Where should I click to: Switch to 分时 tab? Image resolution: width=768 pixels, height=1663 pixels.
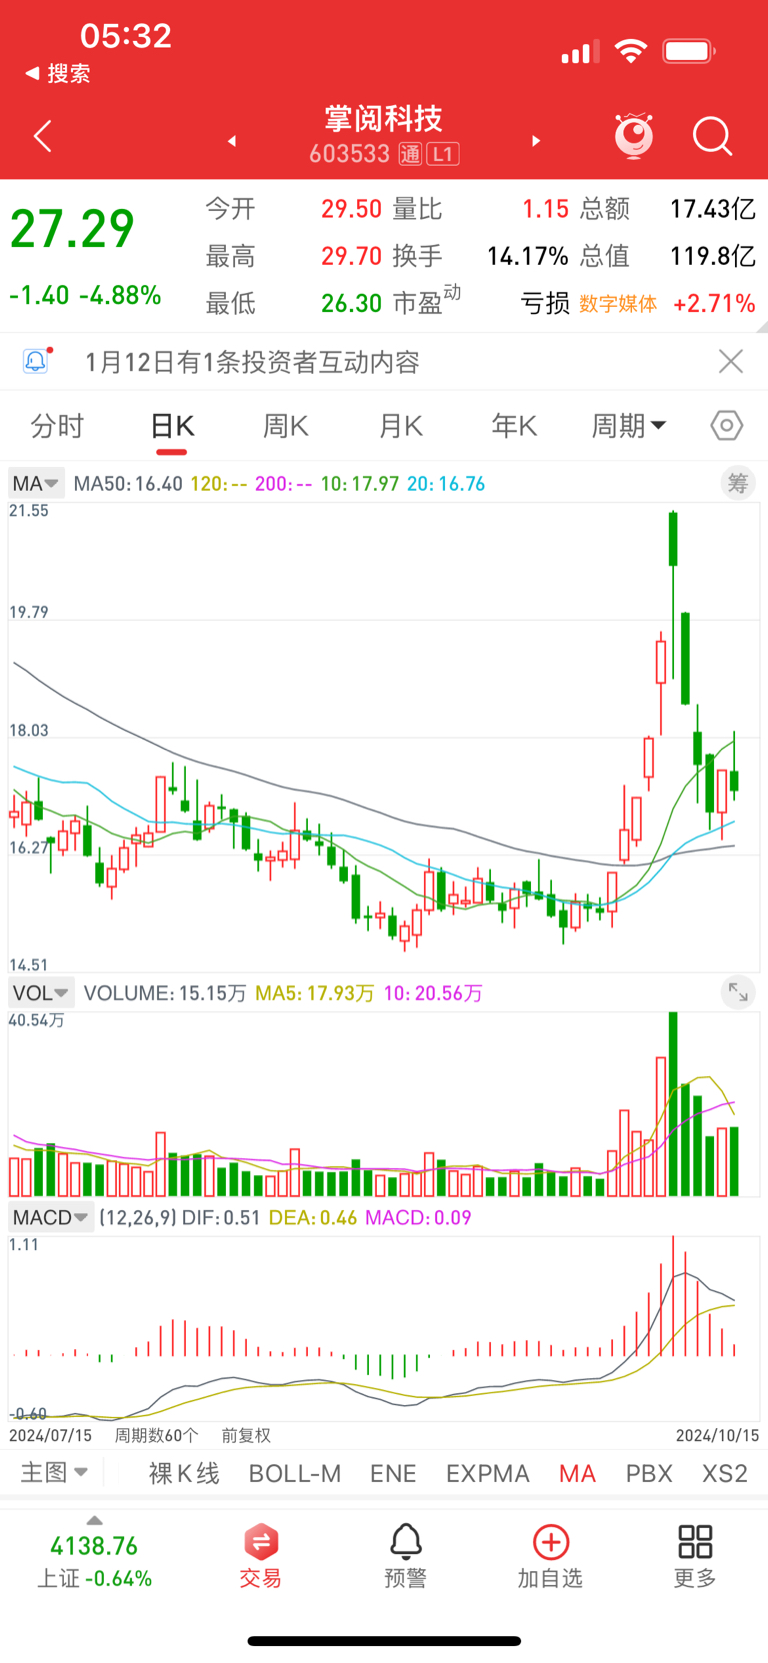click(x=57, y=426)
